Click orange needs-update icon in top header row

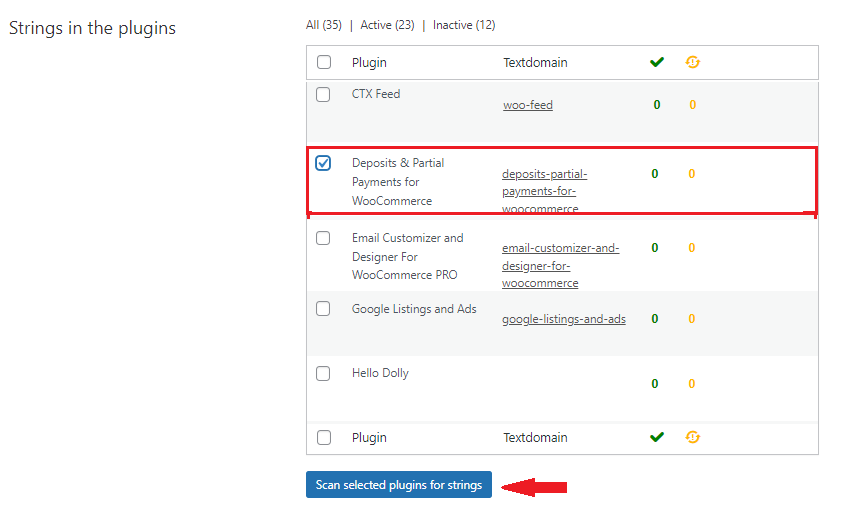click(x=693, y=62)
